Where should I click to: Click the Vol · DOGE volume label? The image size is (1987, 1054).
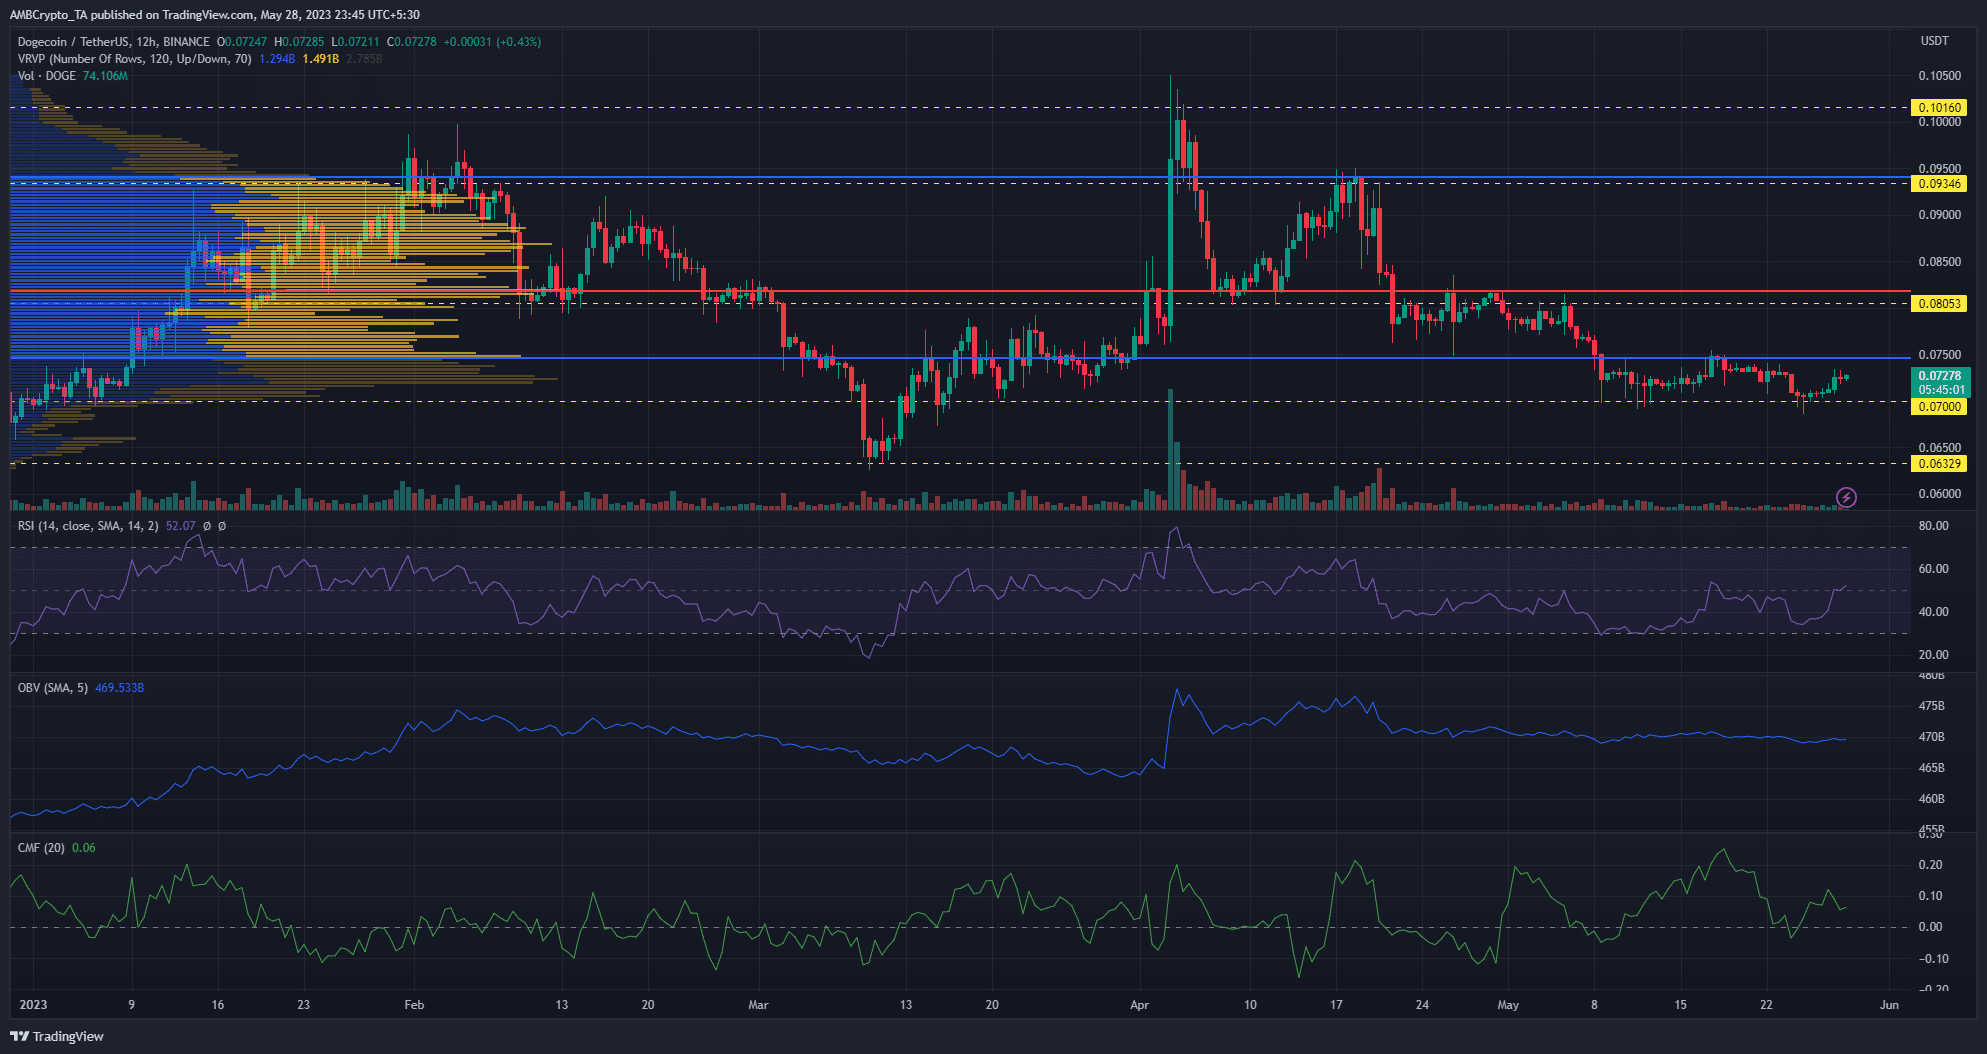click(46, 76)
